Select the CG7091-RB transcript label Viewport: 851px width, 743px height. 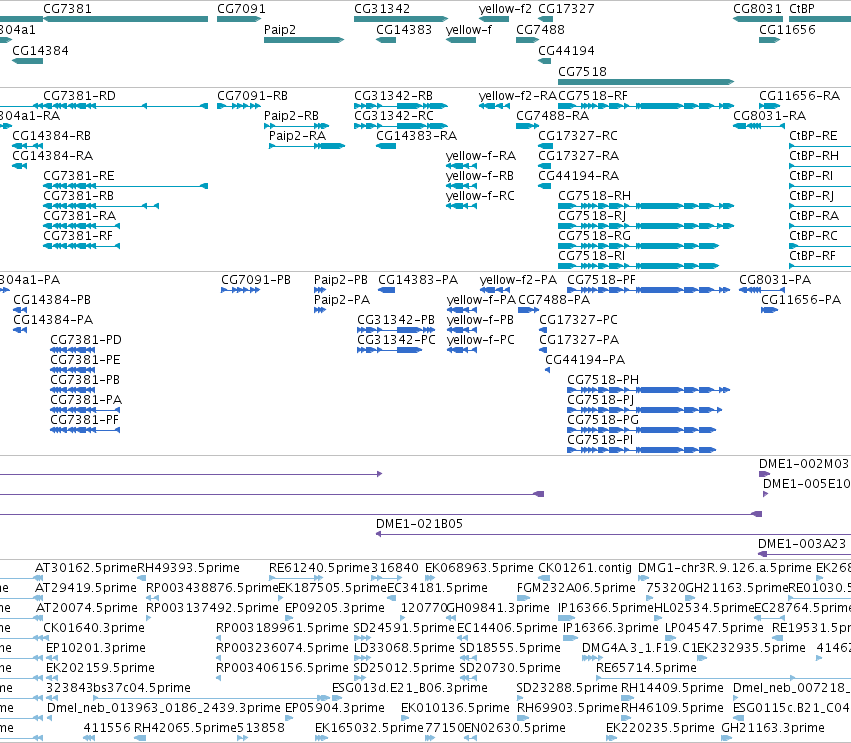point(252,96)
